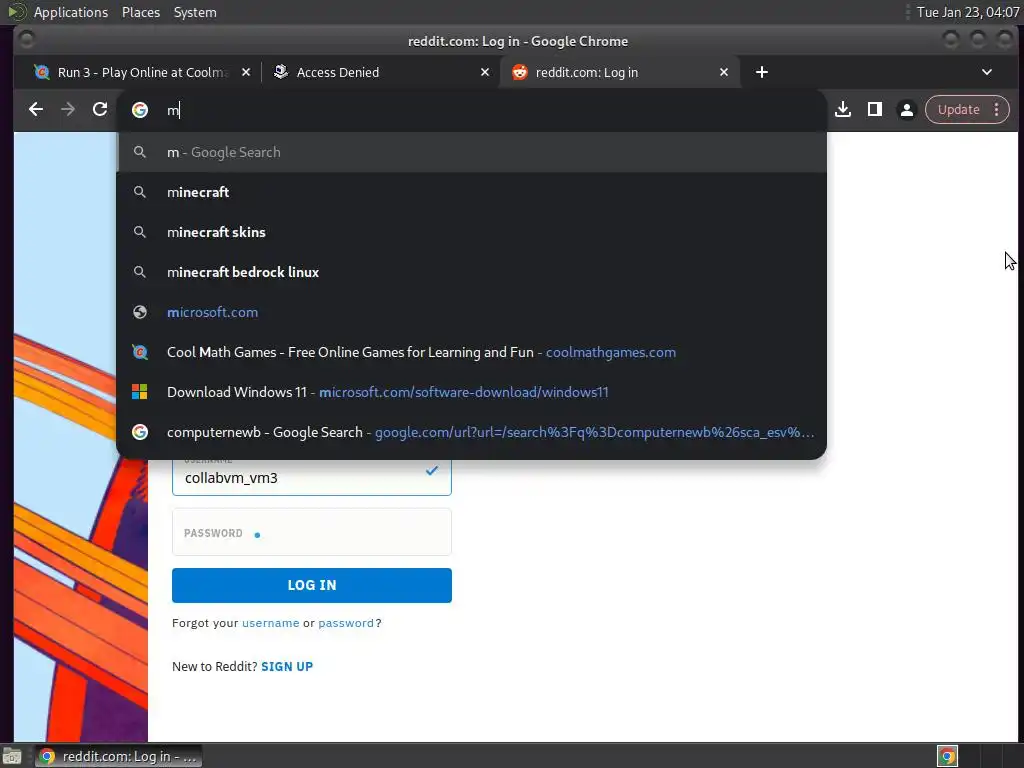Open the Applications menu
1024x768 pixels.
pyautogui.click(x=71, y=12)
